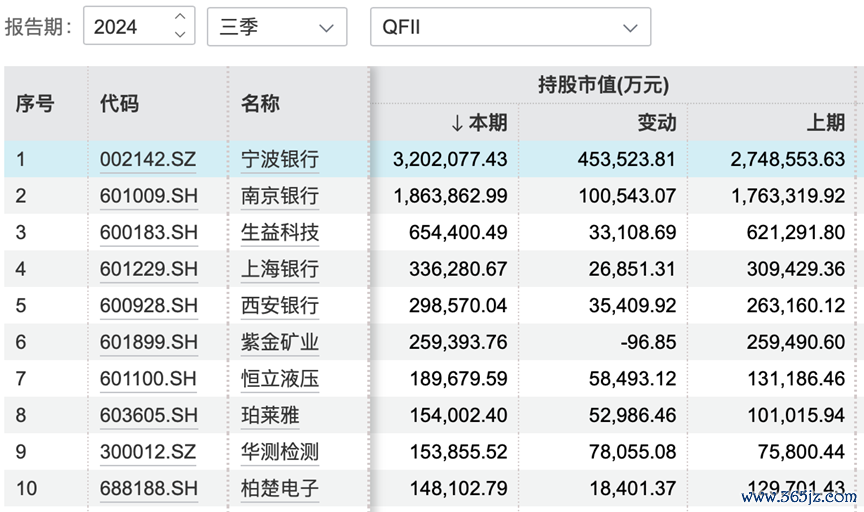The height and width of the screenshot is (512, 864).
Task: Select the negative change value -96.85
Action: tap(648, 342)
